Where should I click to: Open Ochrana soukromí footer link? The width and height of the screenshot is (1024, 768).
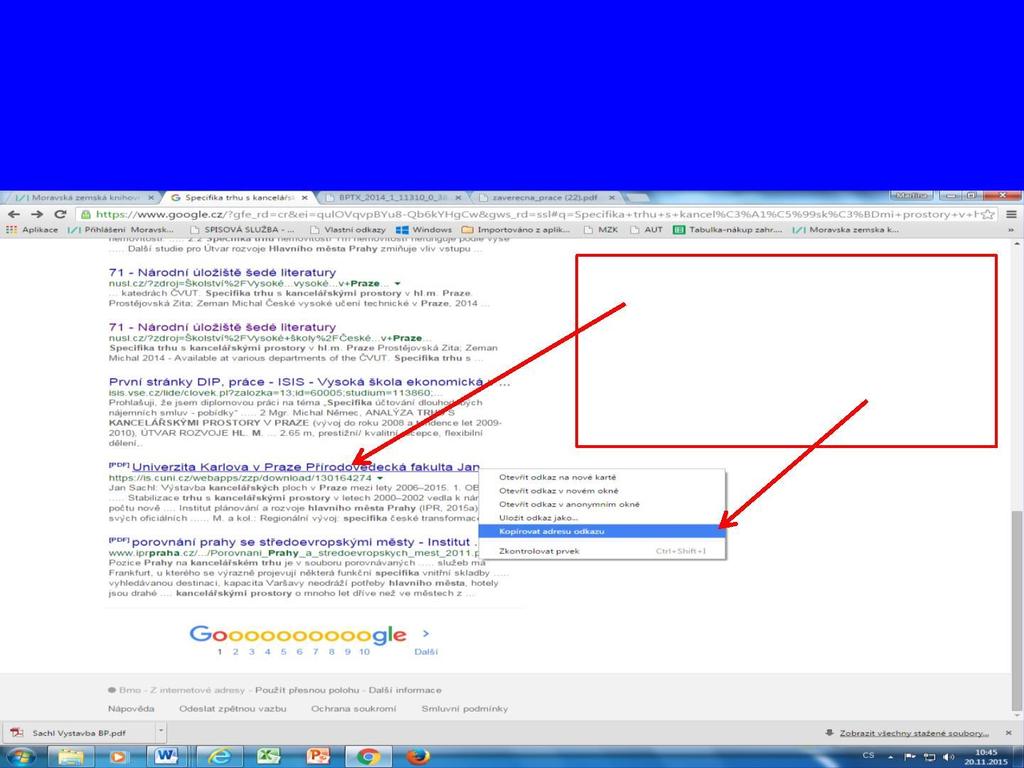point(353,709)
